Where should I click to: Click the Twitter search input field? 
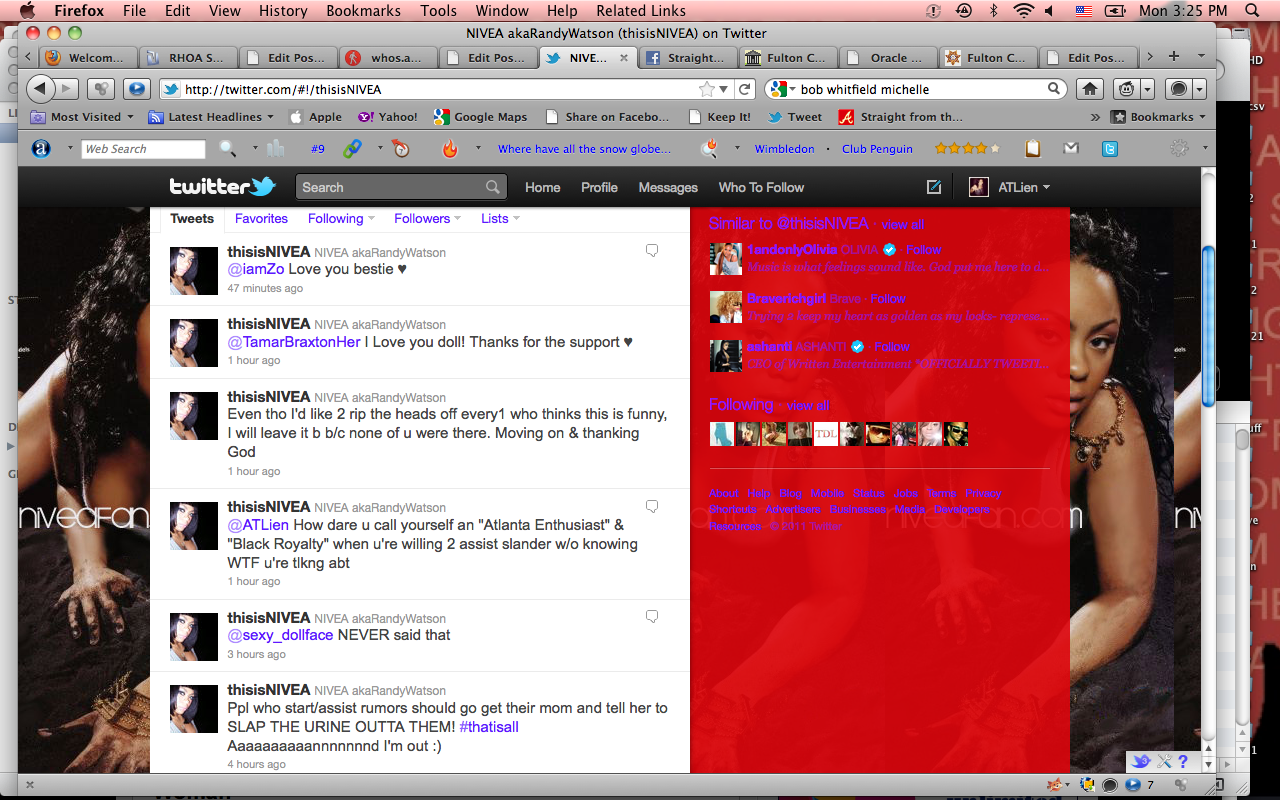click(x=392, y=187)
